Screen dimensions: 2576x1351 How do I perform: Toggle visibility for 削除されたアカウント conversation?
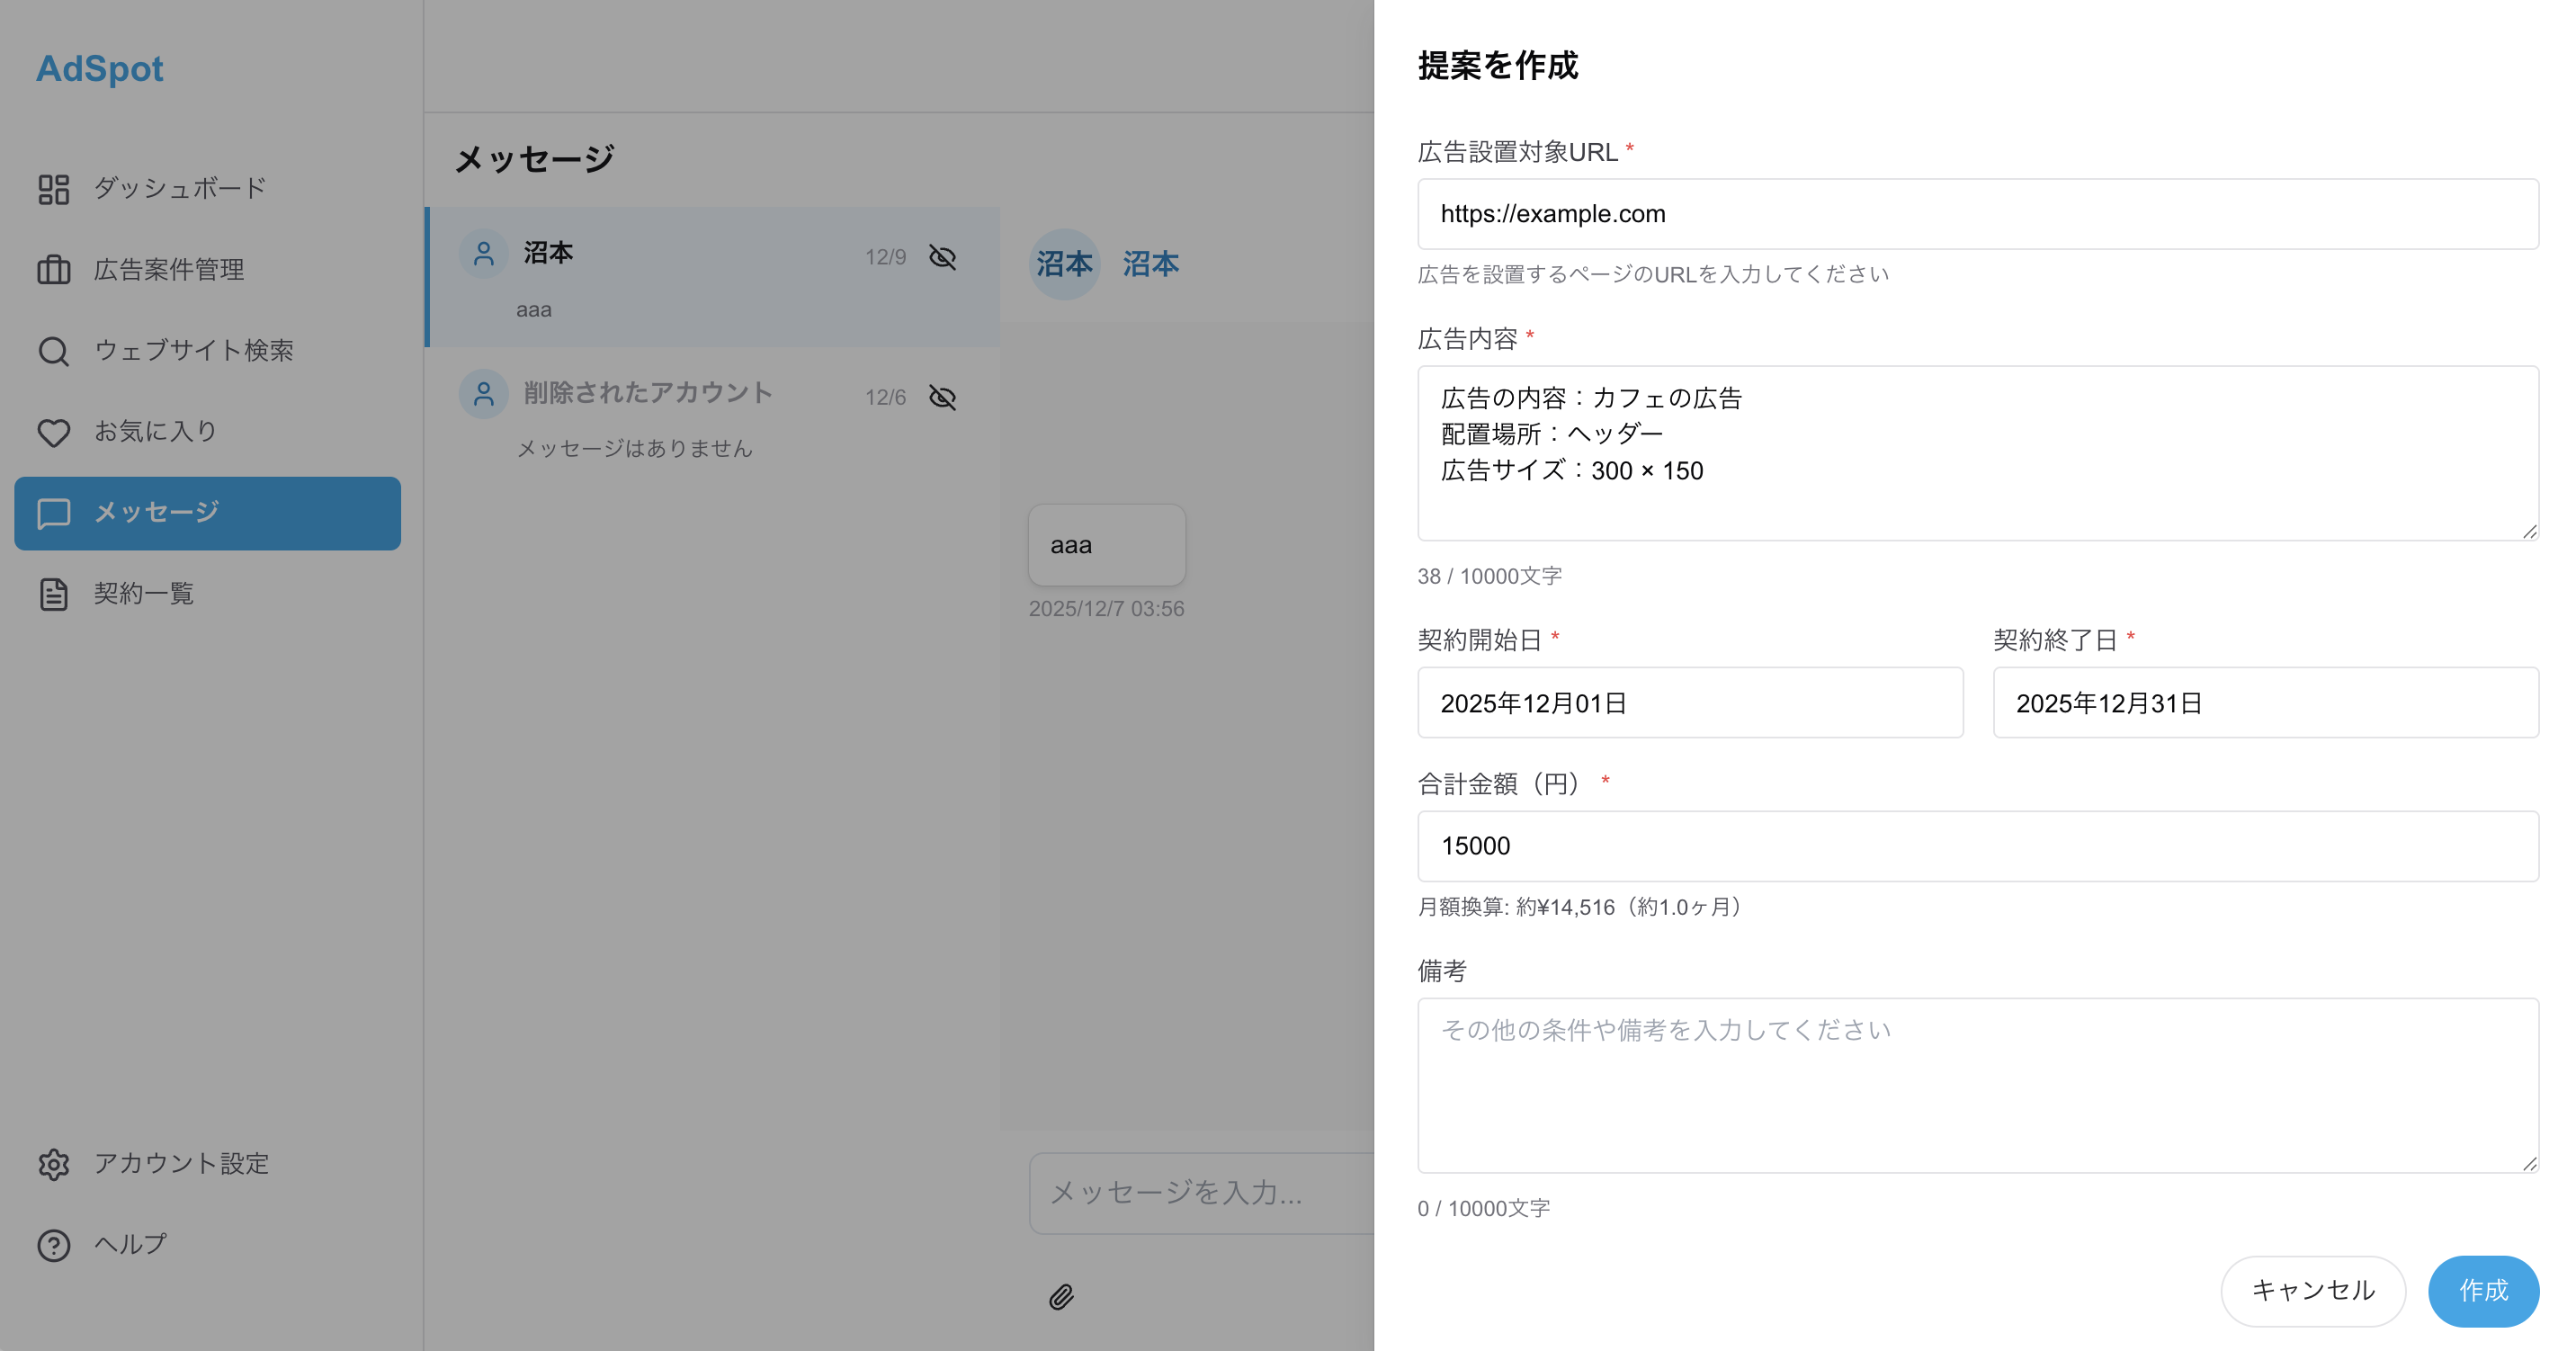[x=942, y=397]
